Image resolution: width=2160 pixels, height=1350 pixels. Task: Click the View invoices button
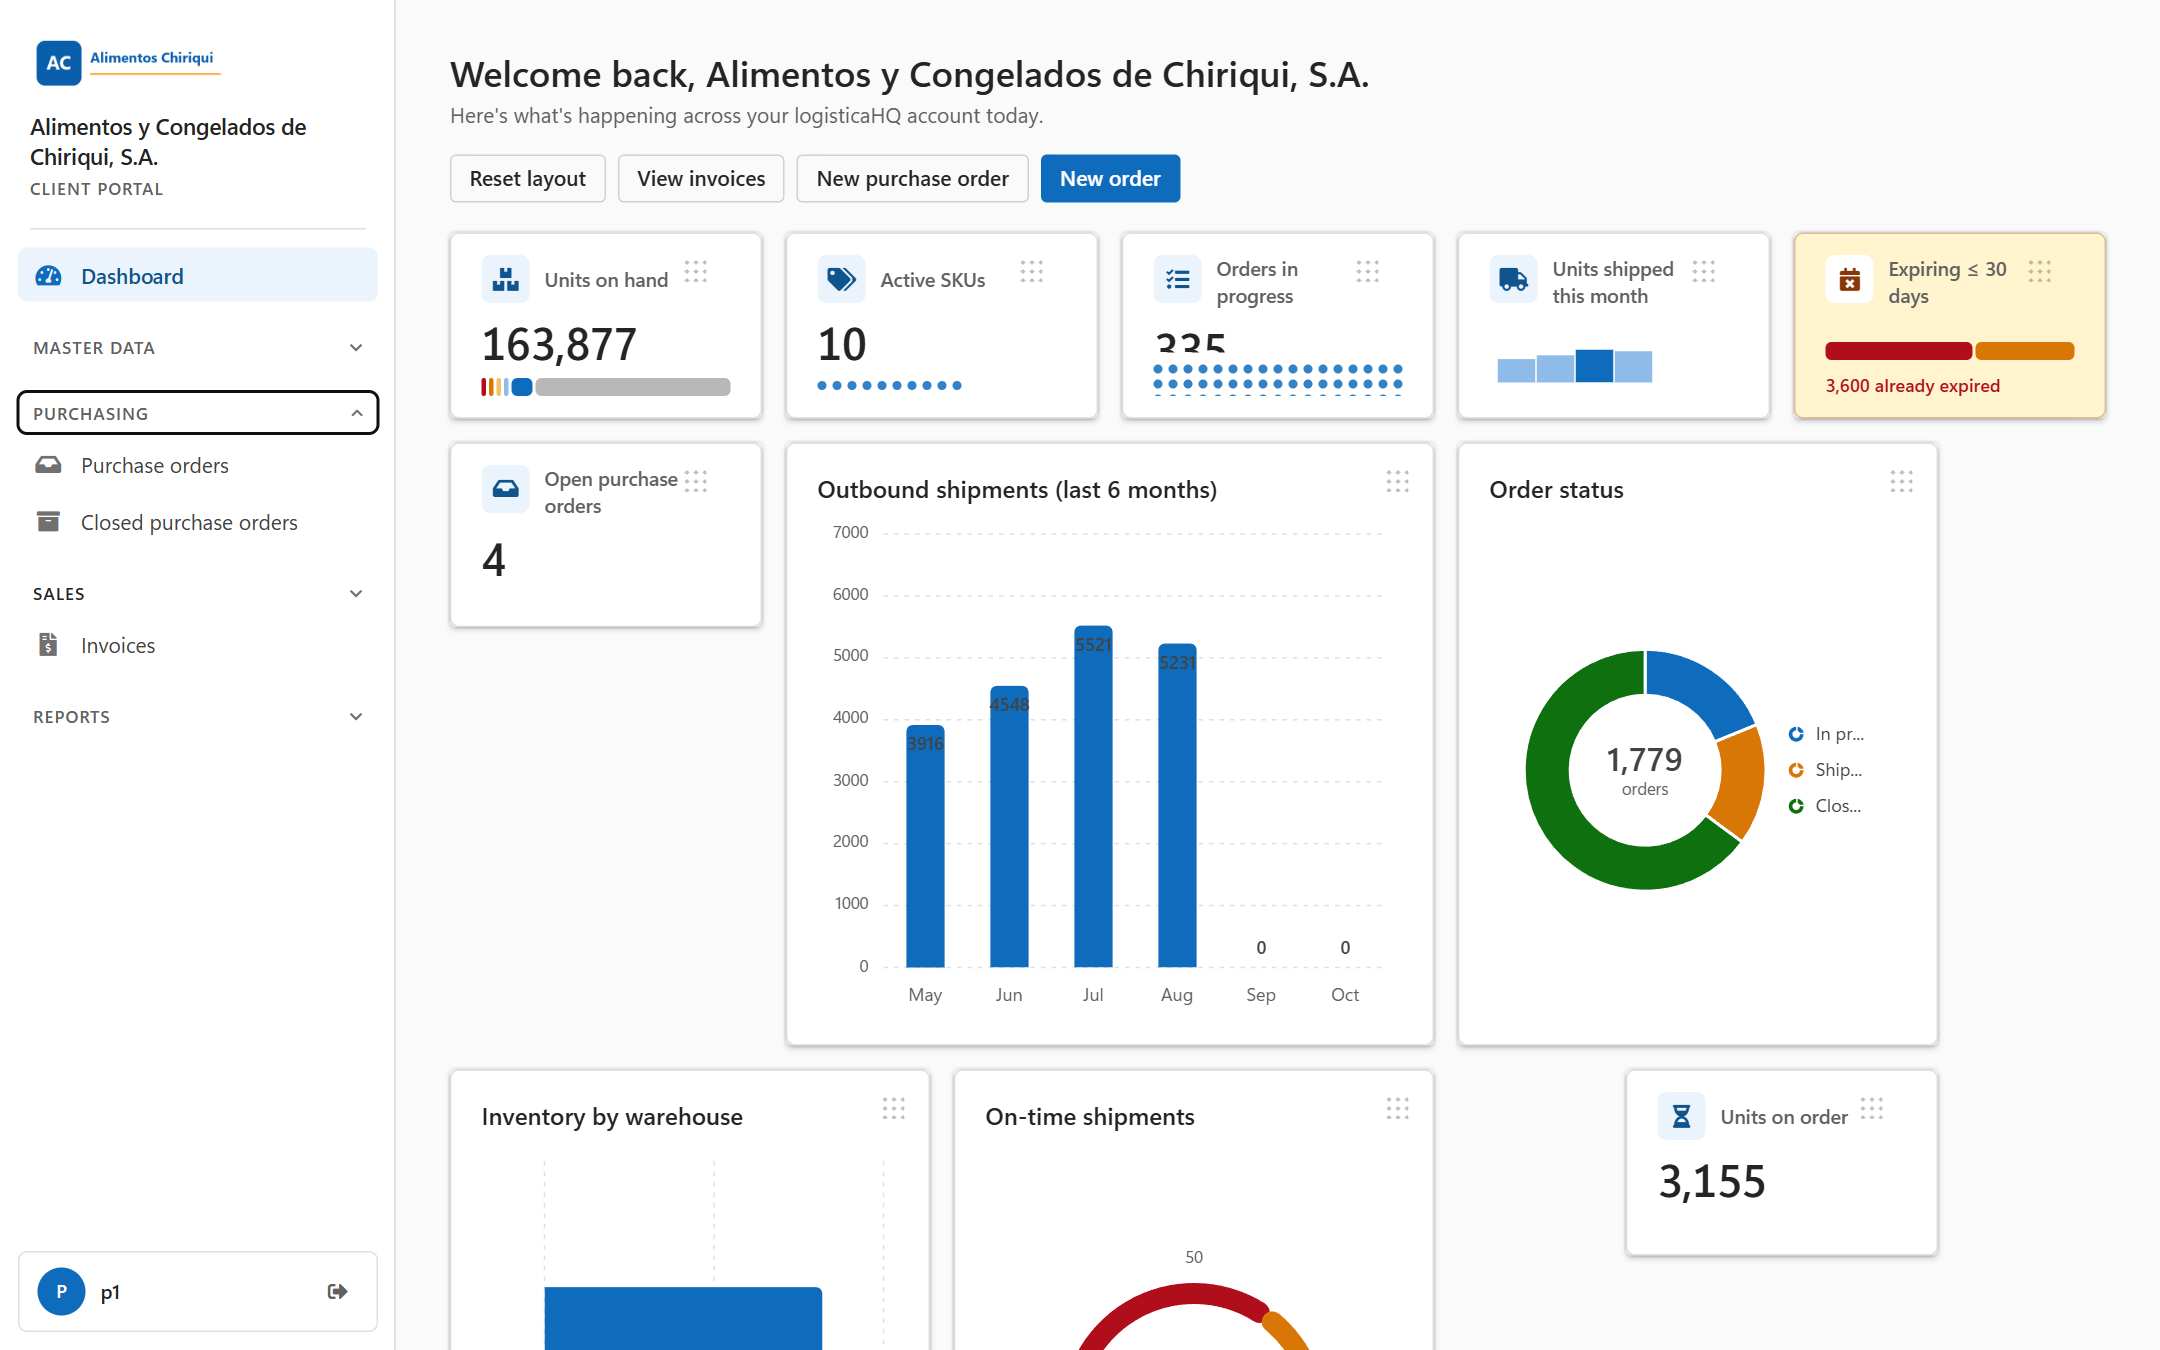click(701, 179)
